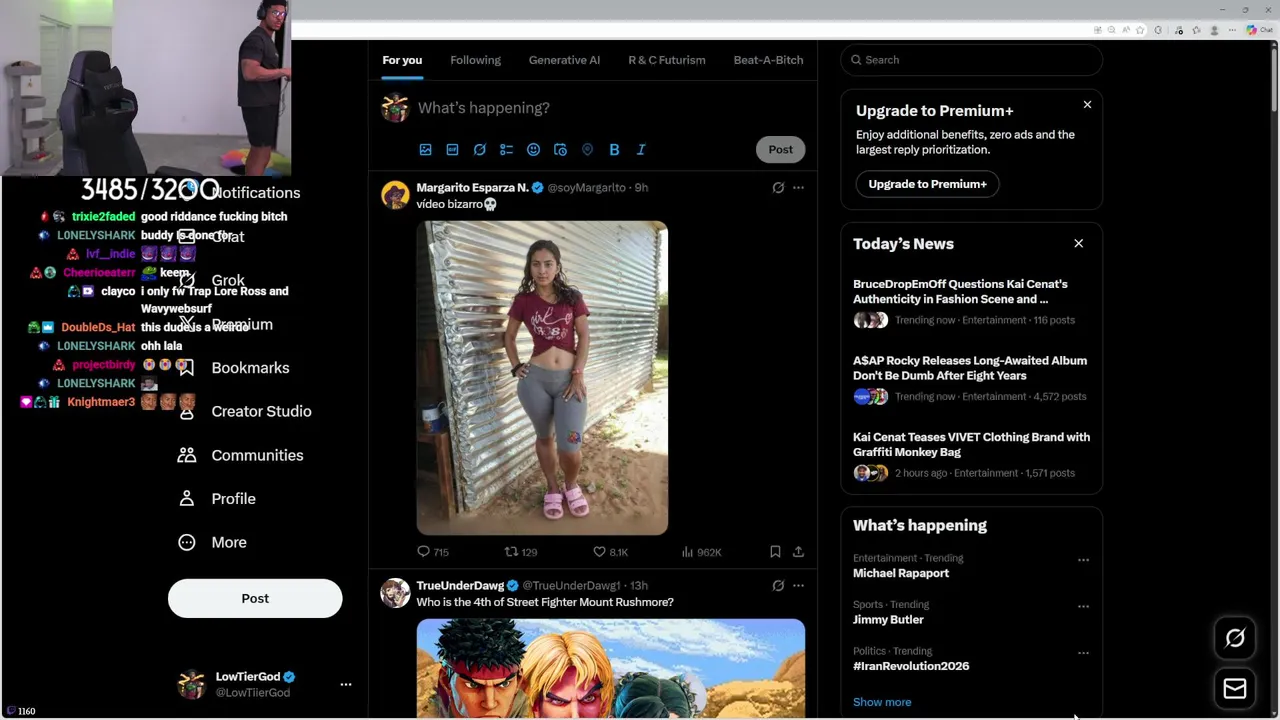This screenshot has height=720, width=1280.
Task: Show more trending topics
Action: click(x=882, y=702)
